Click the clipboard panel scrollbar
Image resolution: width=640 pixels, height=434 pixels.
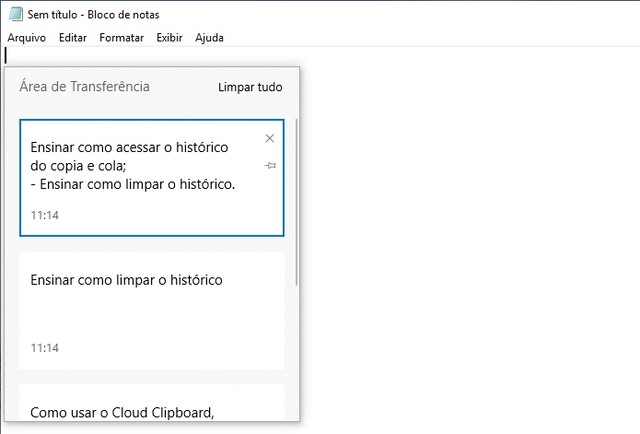point(296,202)
